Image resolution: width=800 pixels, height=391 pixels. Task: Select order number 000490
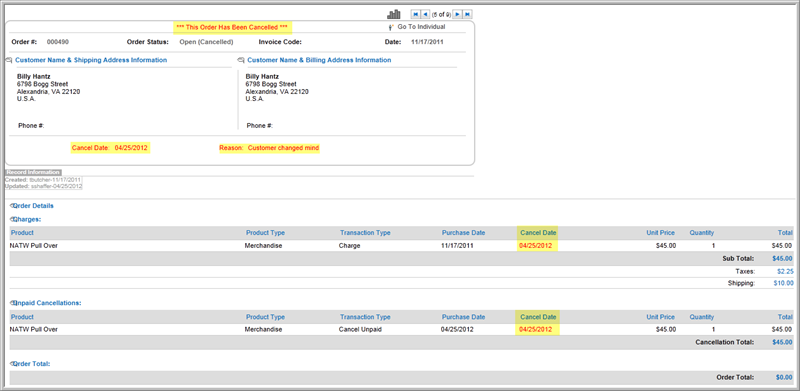[58, 42]
